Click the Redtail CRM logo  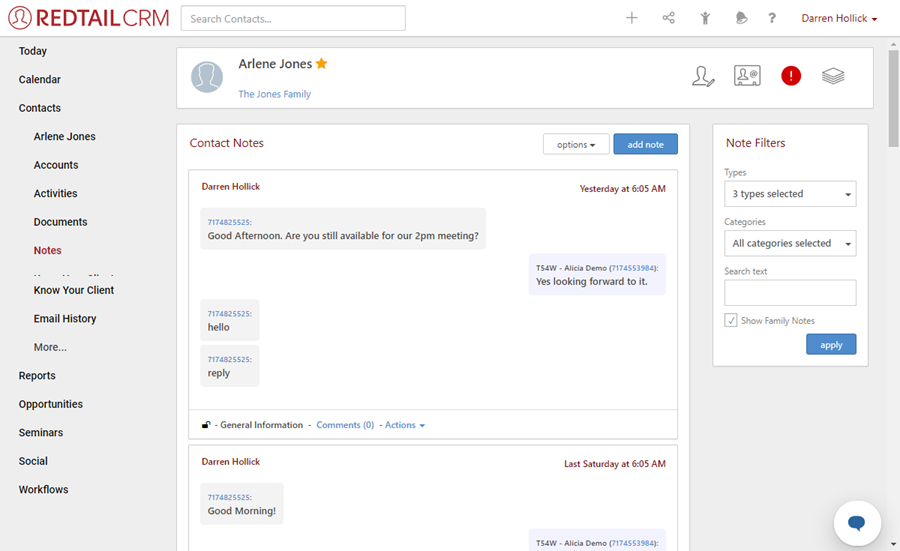(x=89, y=18)
